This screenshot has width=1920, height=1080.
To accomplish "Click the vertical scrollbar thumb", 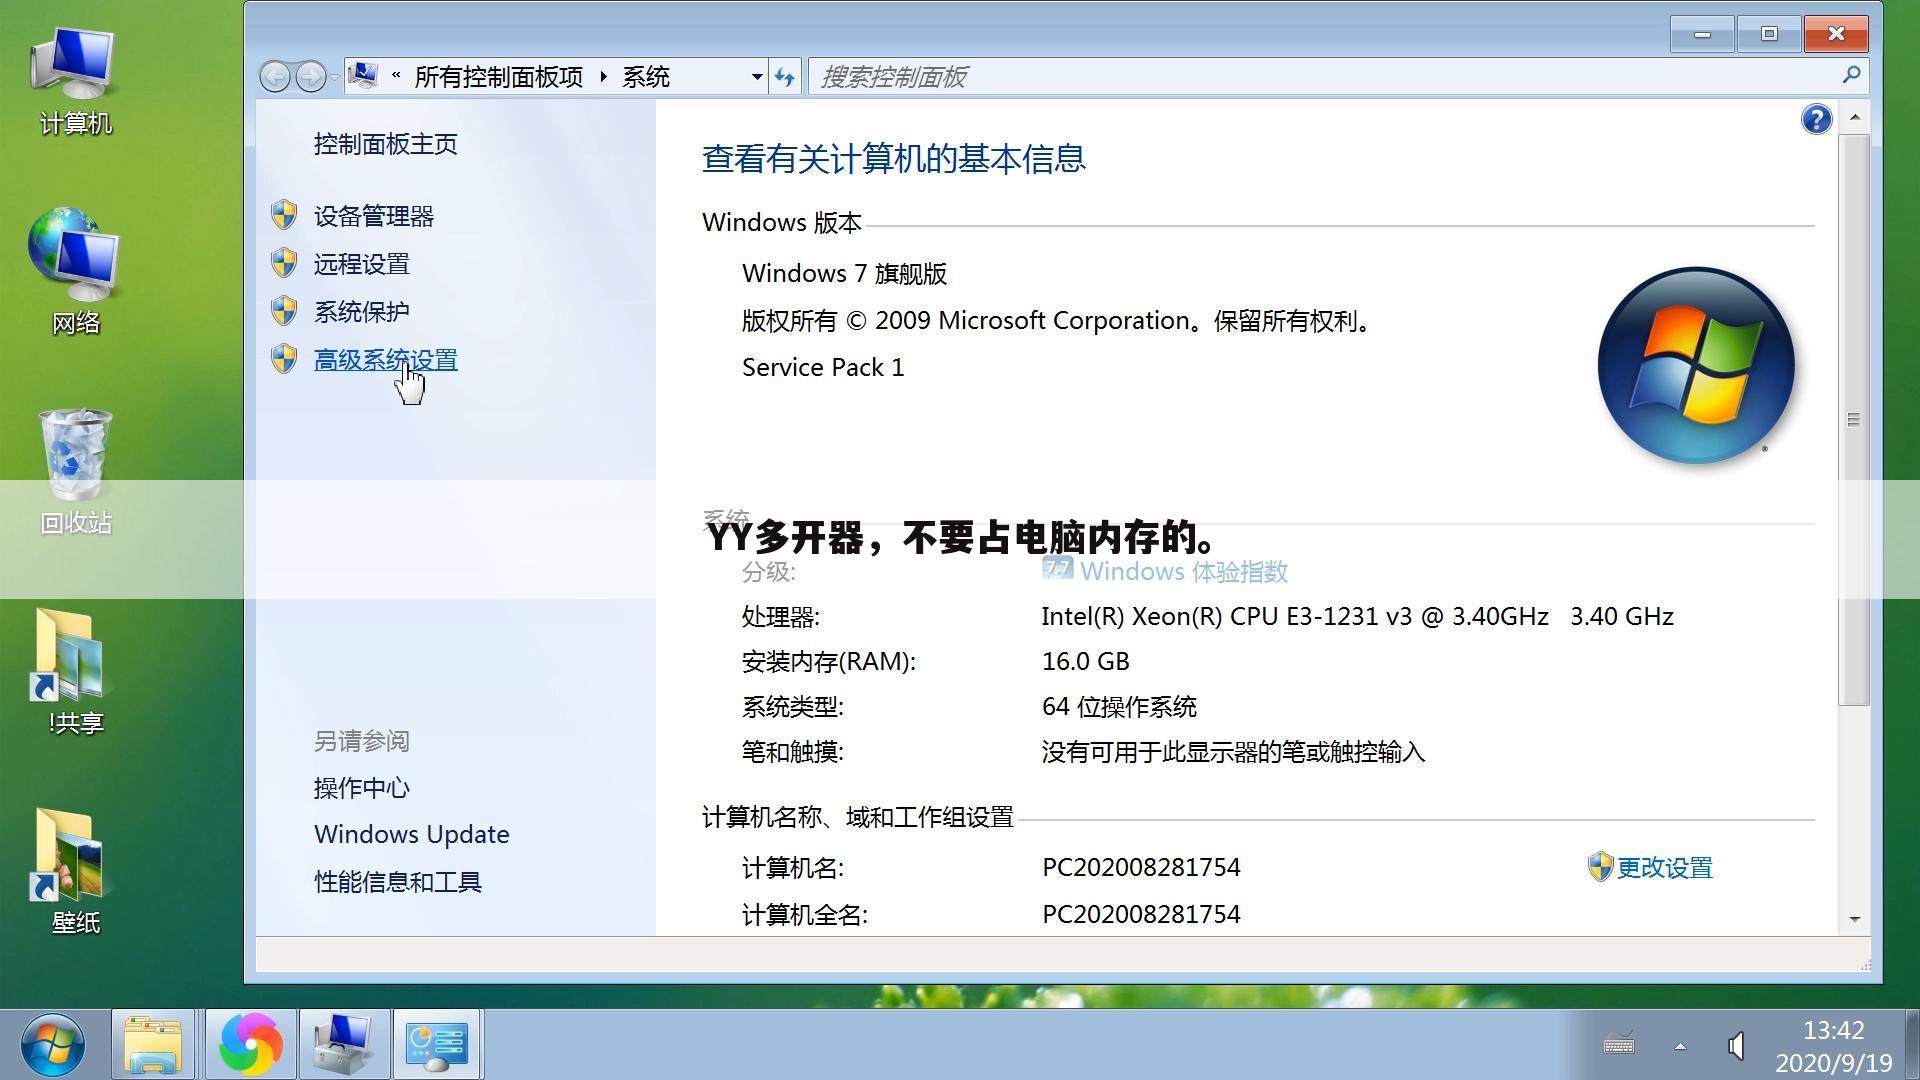I will pos(1855,420).
